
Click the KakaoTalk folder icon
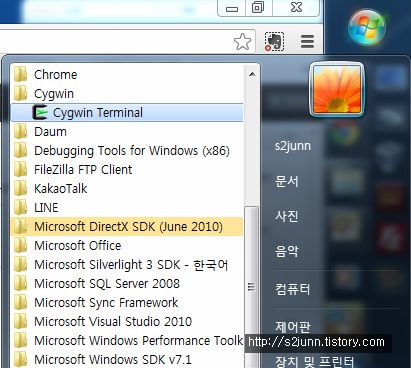21,188
